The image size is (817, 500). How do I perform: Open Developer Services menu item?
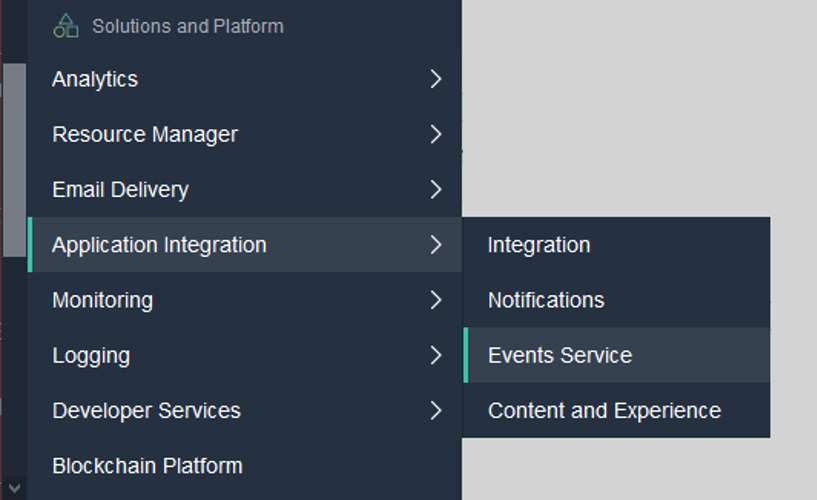146,410
